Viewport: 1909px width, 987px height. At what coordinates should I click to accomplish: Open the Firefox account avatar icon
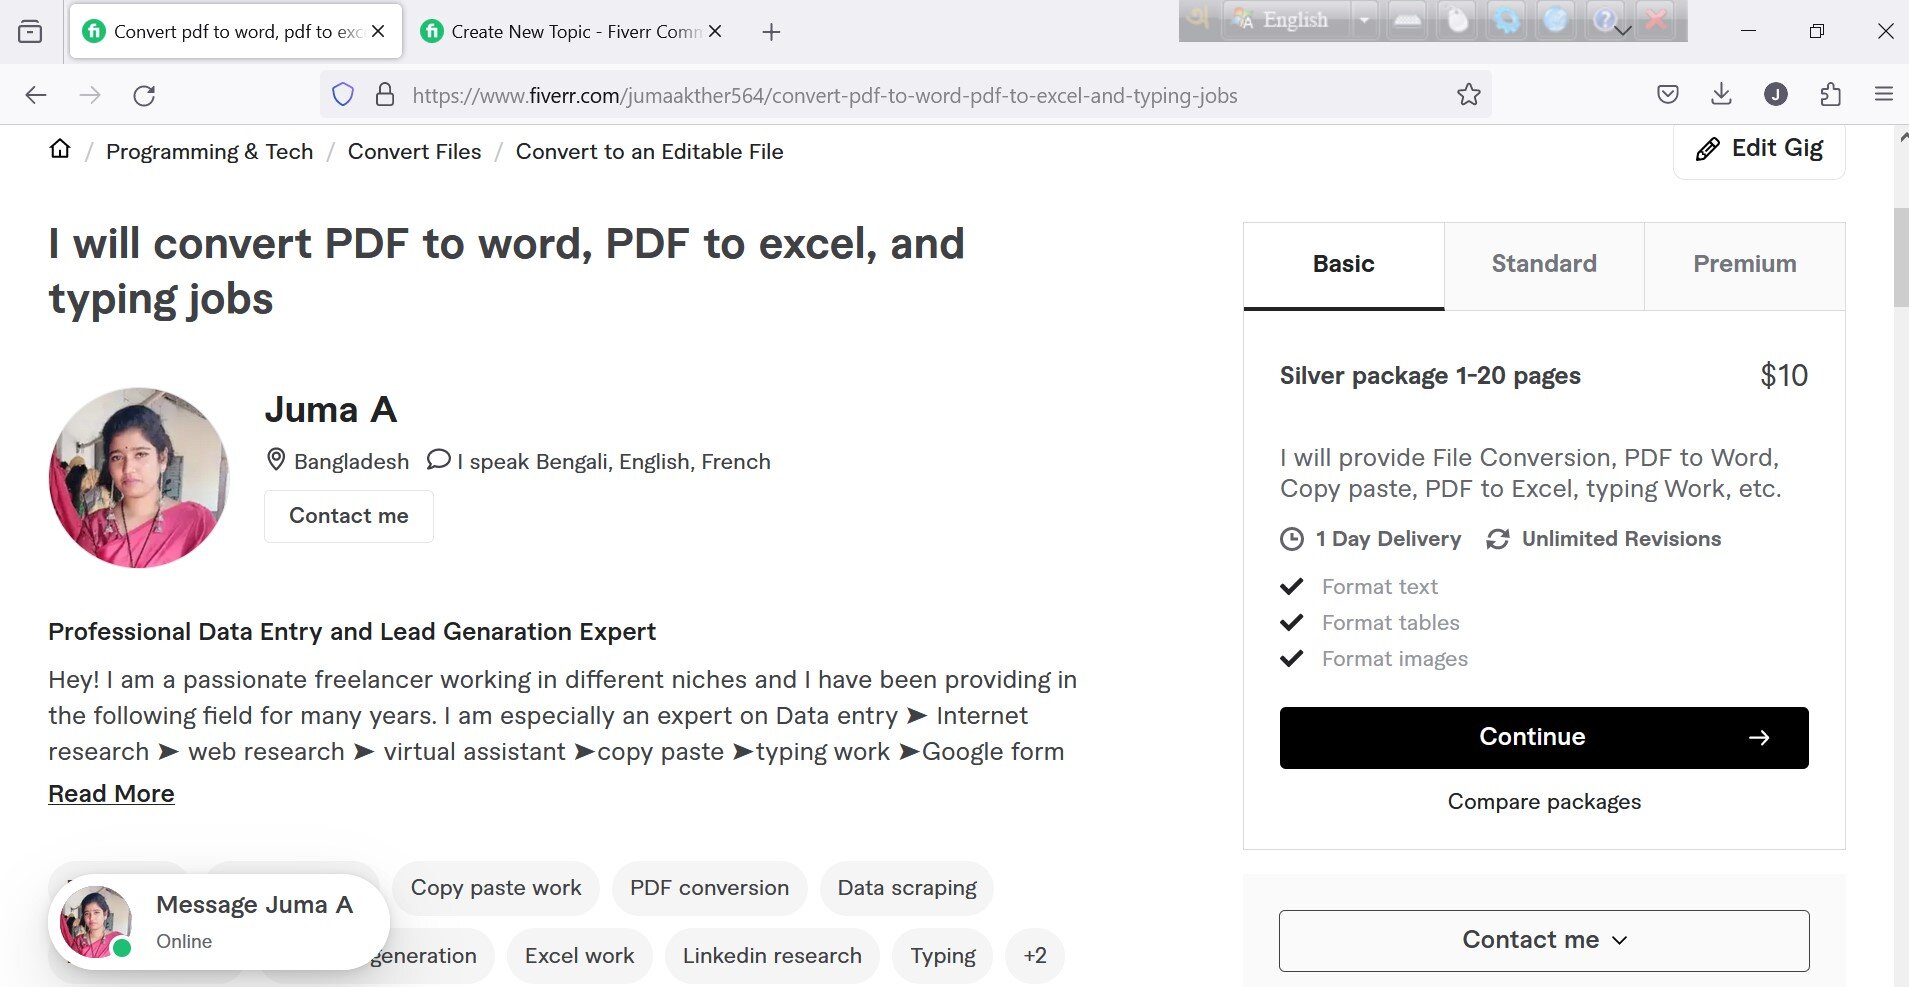pyautogui.click(x=1775, y=95)
